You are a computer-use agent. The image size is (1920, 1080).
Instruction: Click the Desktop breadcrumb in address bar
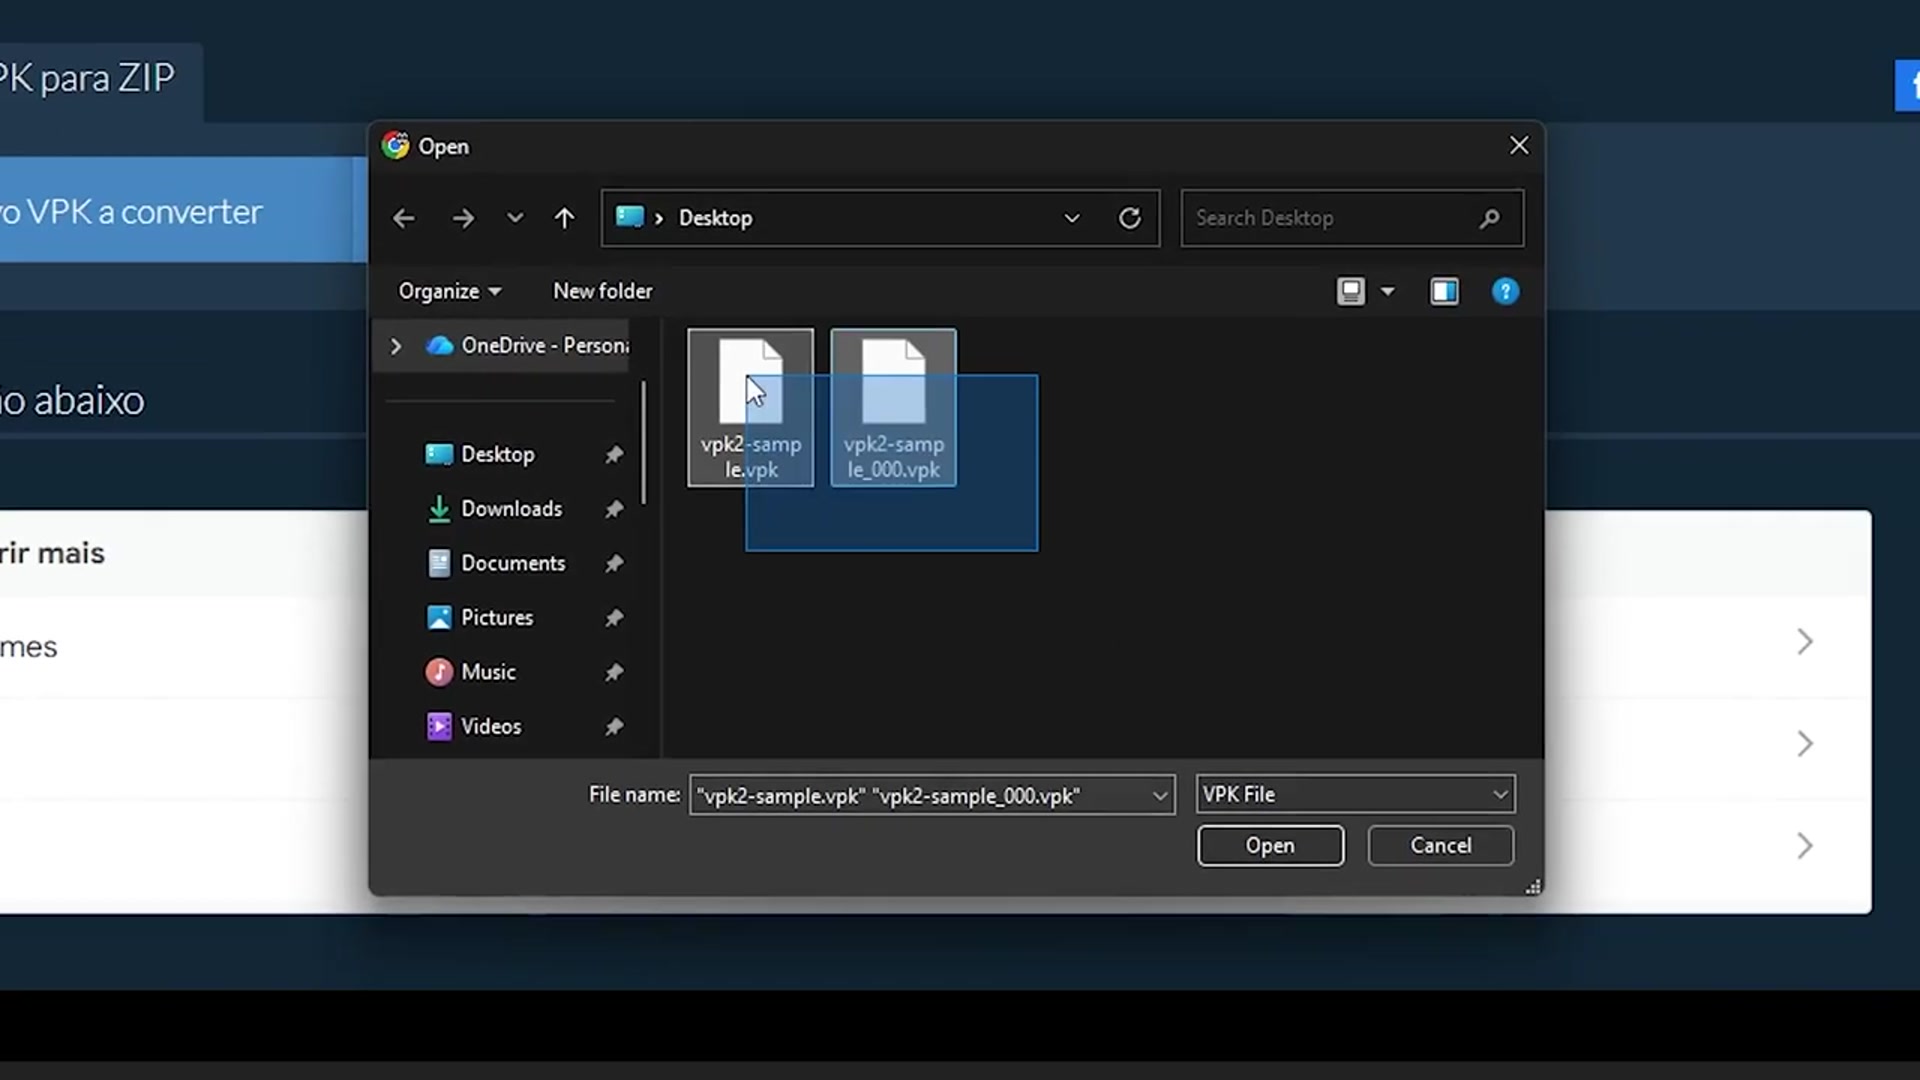point(715,218)
